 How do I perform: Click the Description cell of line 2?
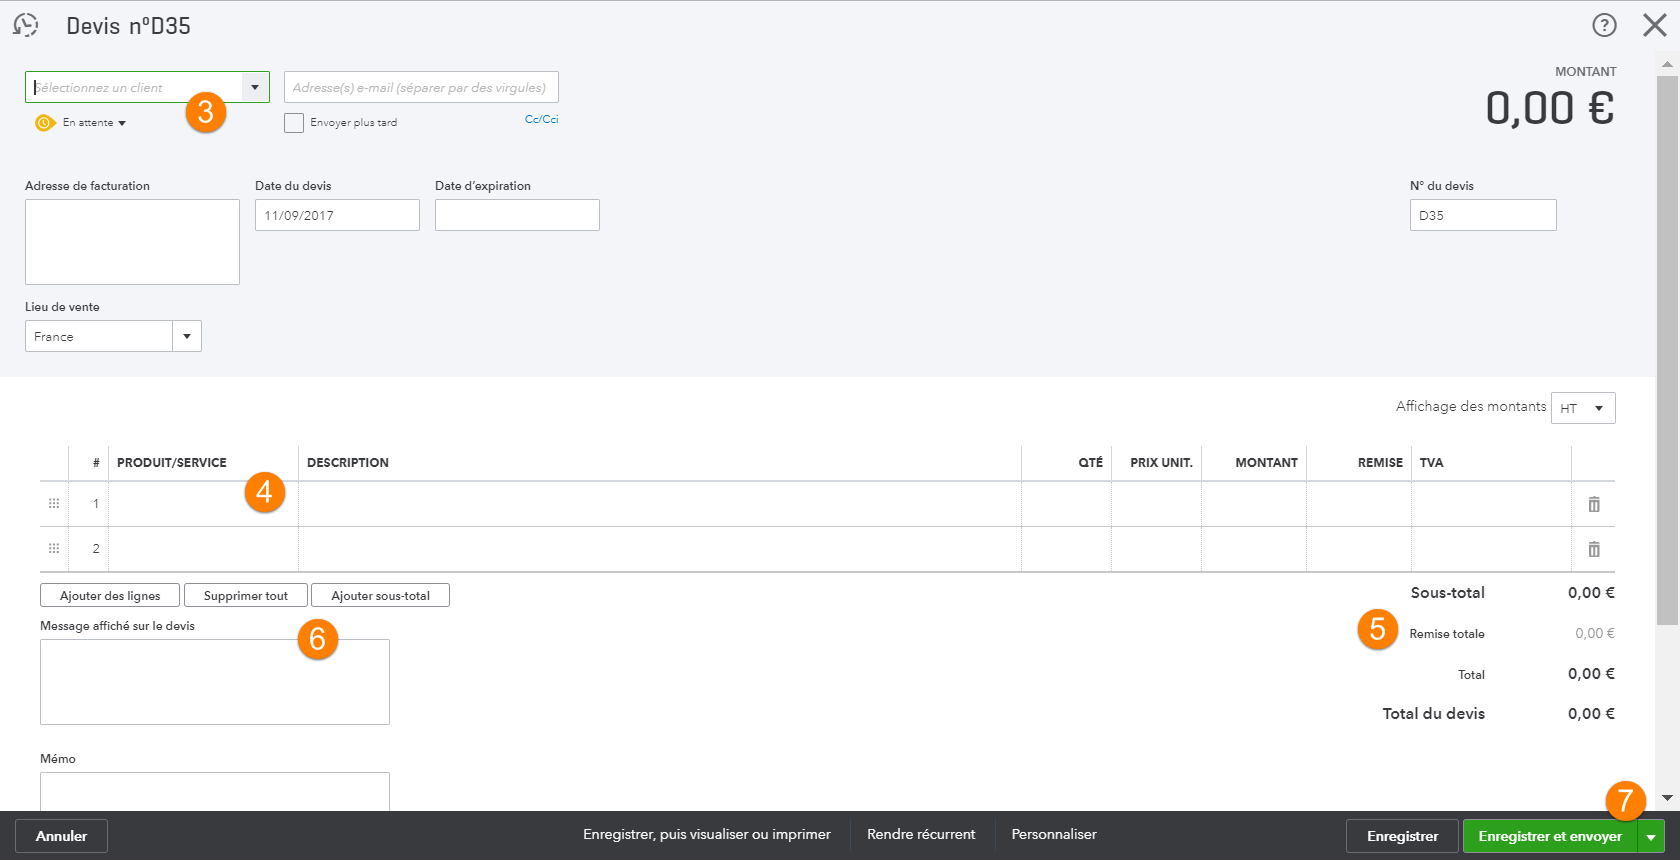click(660, 549)
